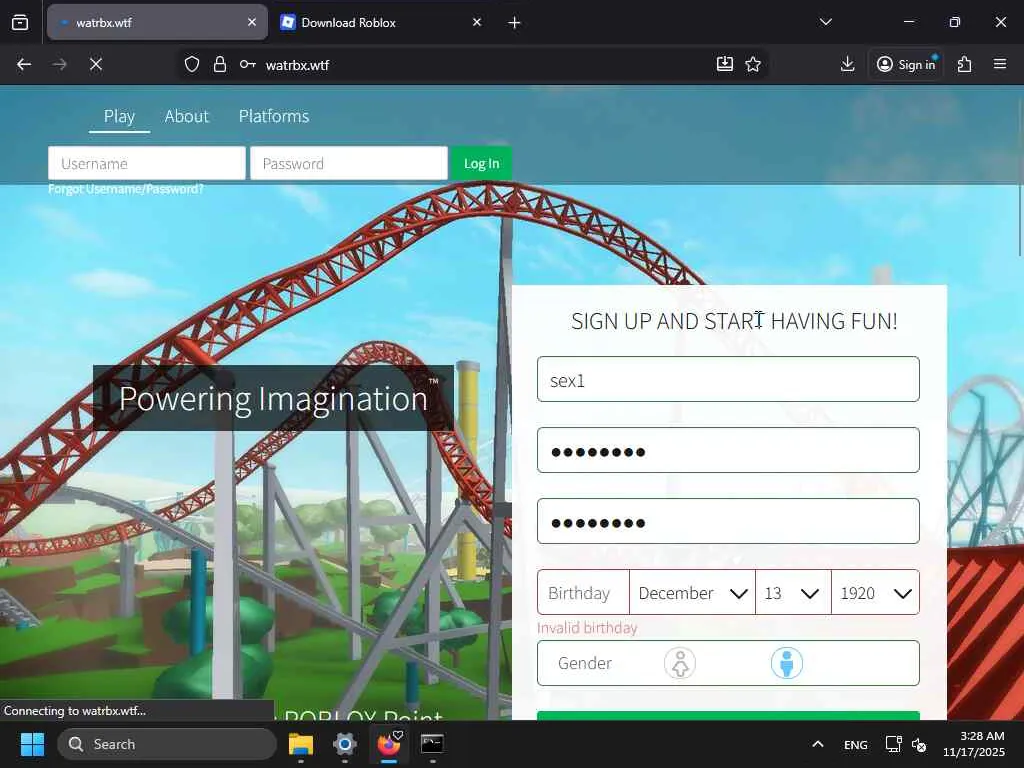The width and height of the screenshot is (1024, 768).
Task: Open the Extensions puzzle icon
Action: pos(965,64)
